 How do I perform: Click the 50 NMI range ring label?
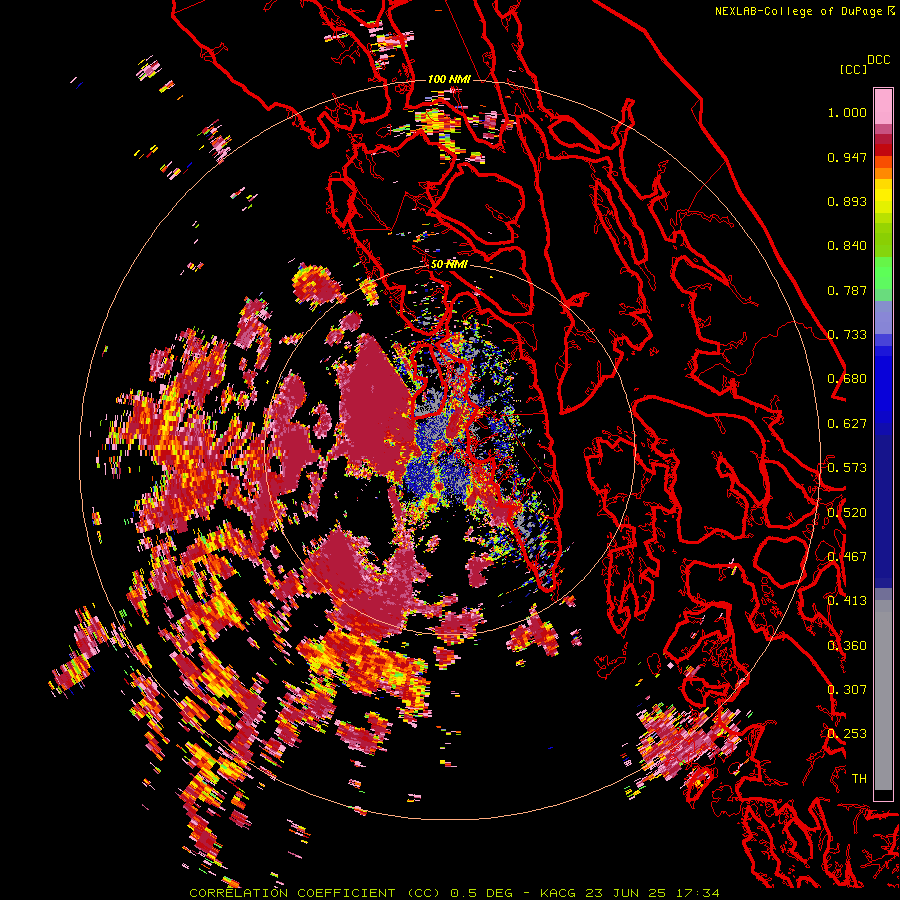(449, 265)
